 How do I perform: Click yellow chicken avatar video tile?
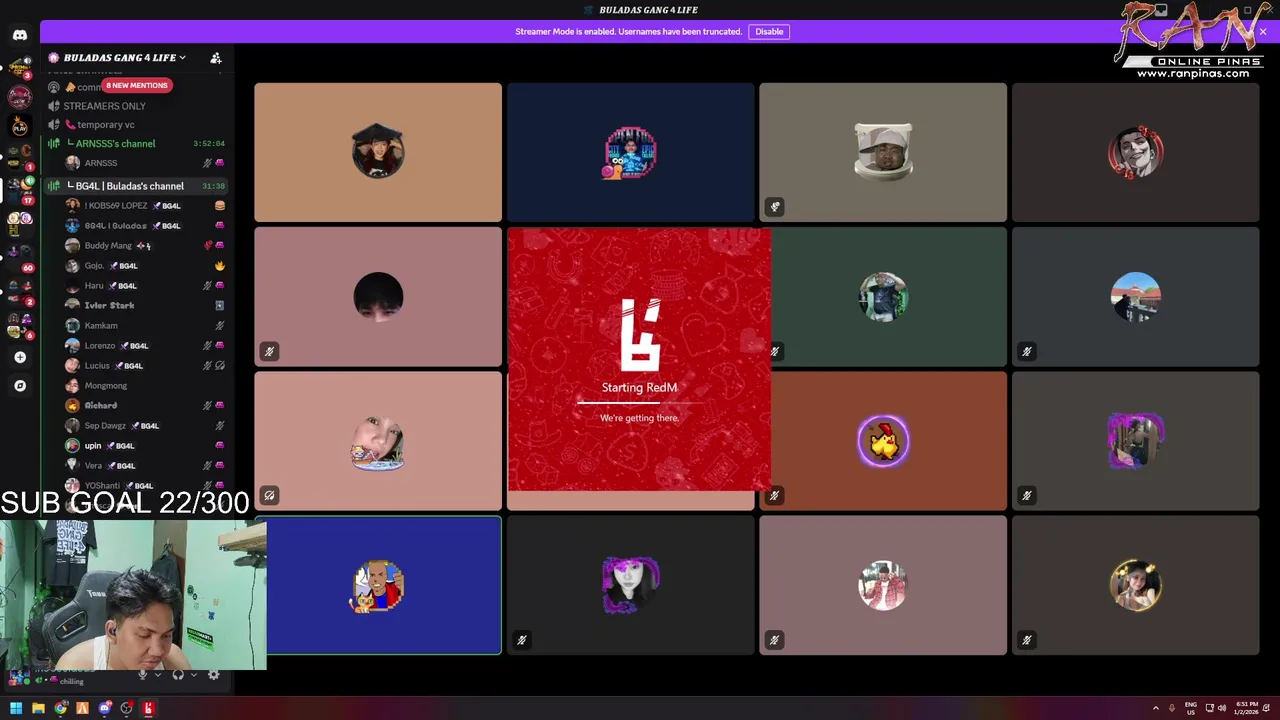click(x=883, y=441)
